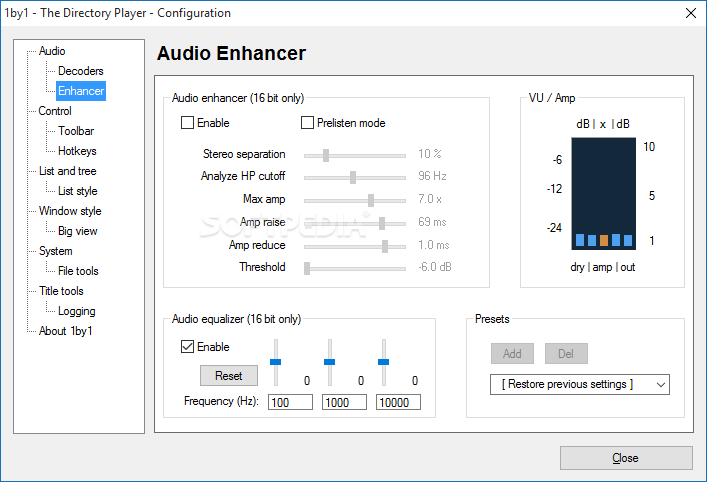Go to the Toolbar settings page
The width and height of the screenshot is (707, 482).
click(76, 131)
